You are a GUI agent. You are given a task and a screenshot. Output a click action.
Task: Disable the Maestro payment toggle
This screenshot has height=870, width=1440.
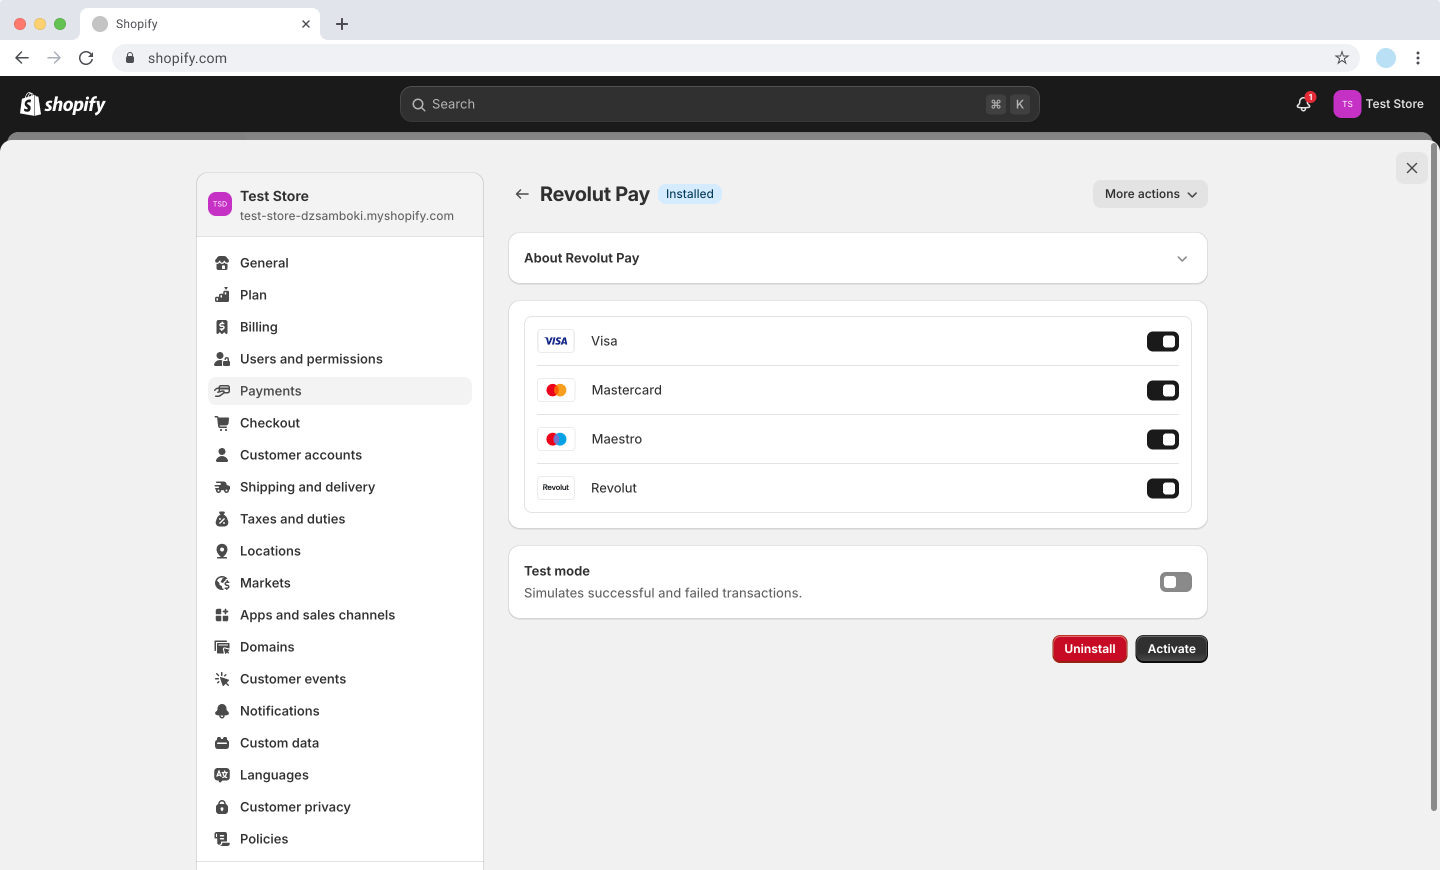pos(1163,440)
